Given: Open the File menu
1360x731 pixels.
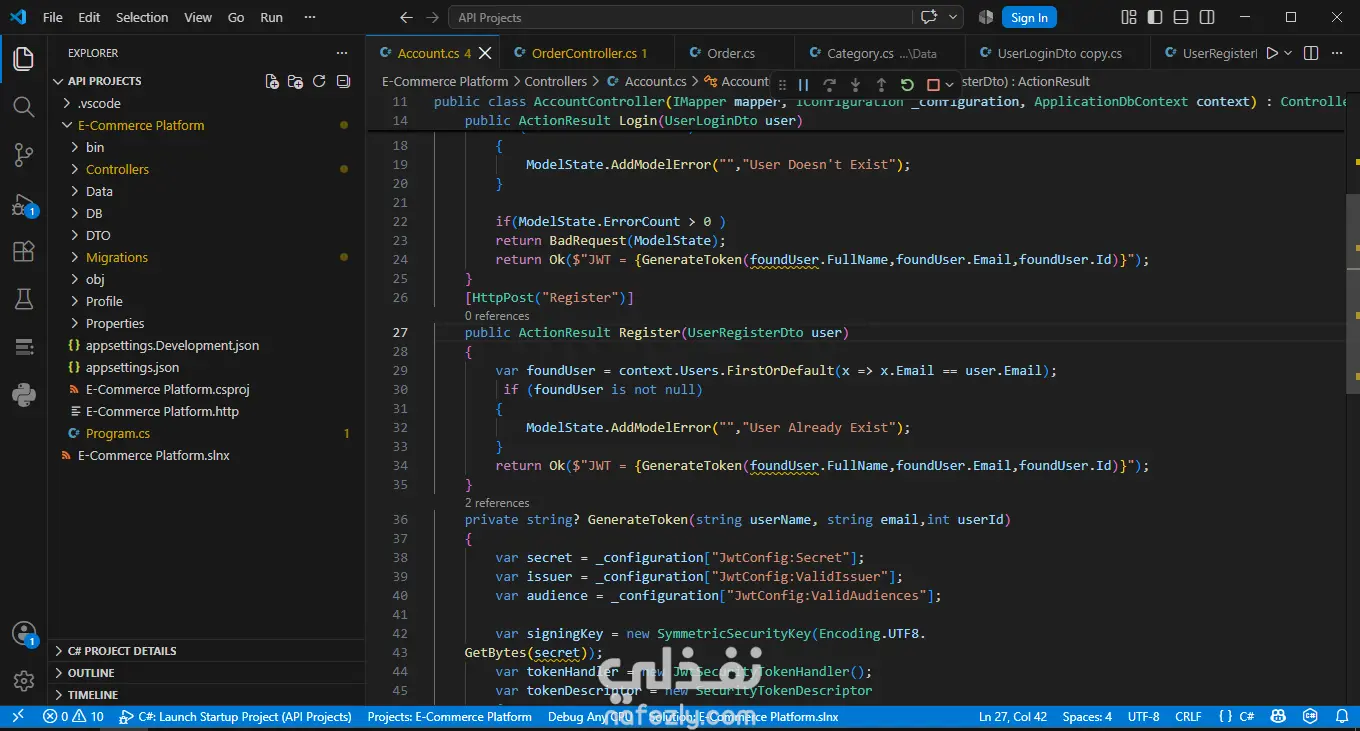Looking at the screenshot, I should (x=53, y=17).
